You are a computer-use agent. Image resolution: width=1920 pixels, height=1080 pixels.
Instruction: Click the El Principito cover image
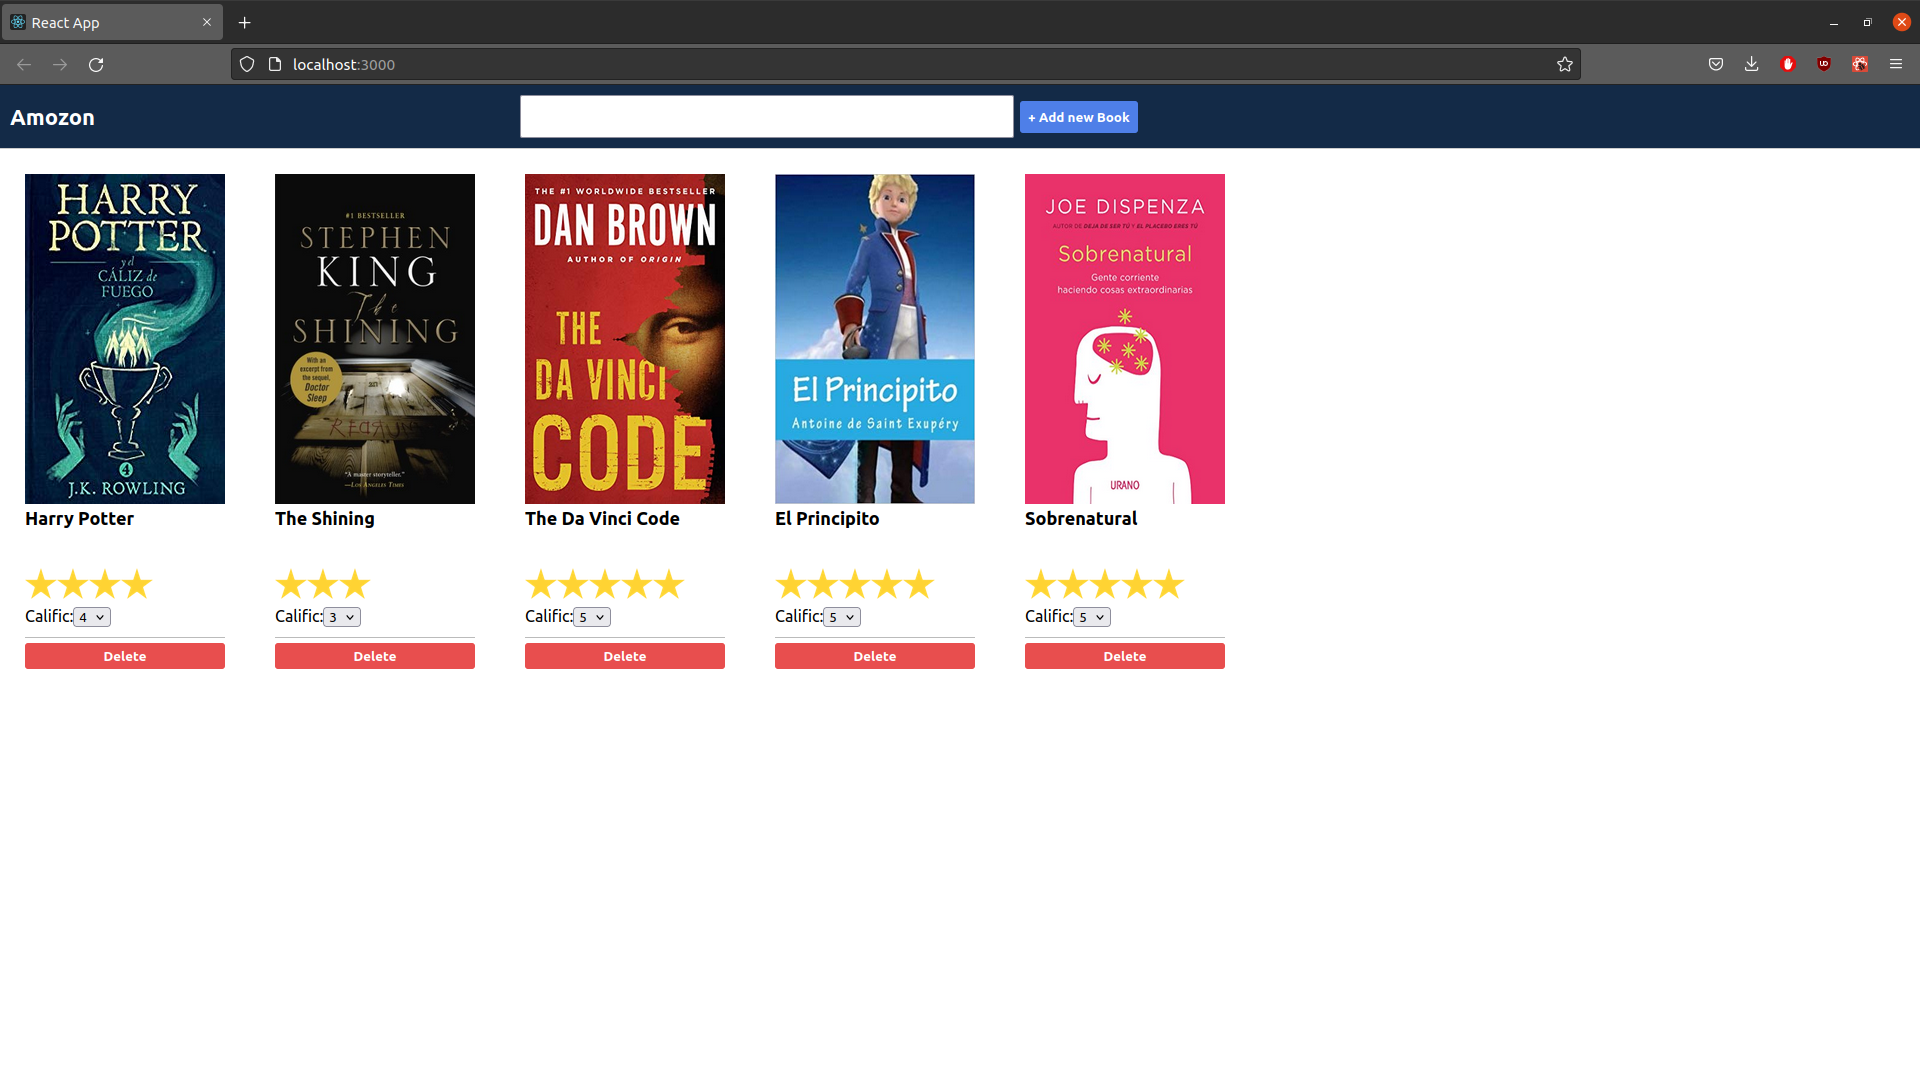875,338
